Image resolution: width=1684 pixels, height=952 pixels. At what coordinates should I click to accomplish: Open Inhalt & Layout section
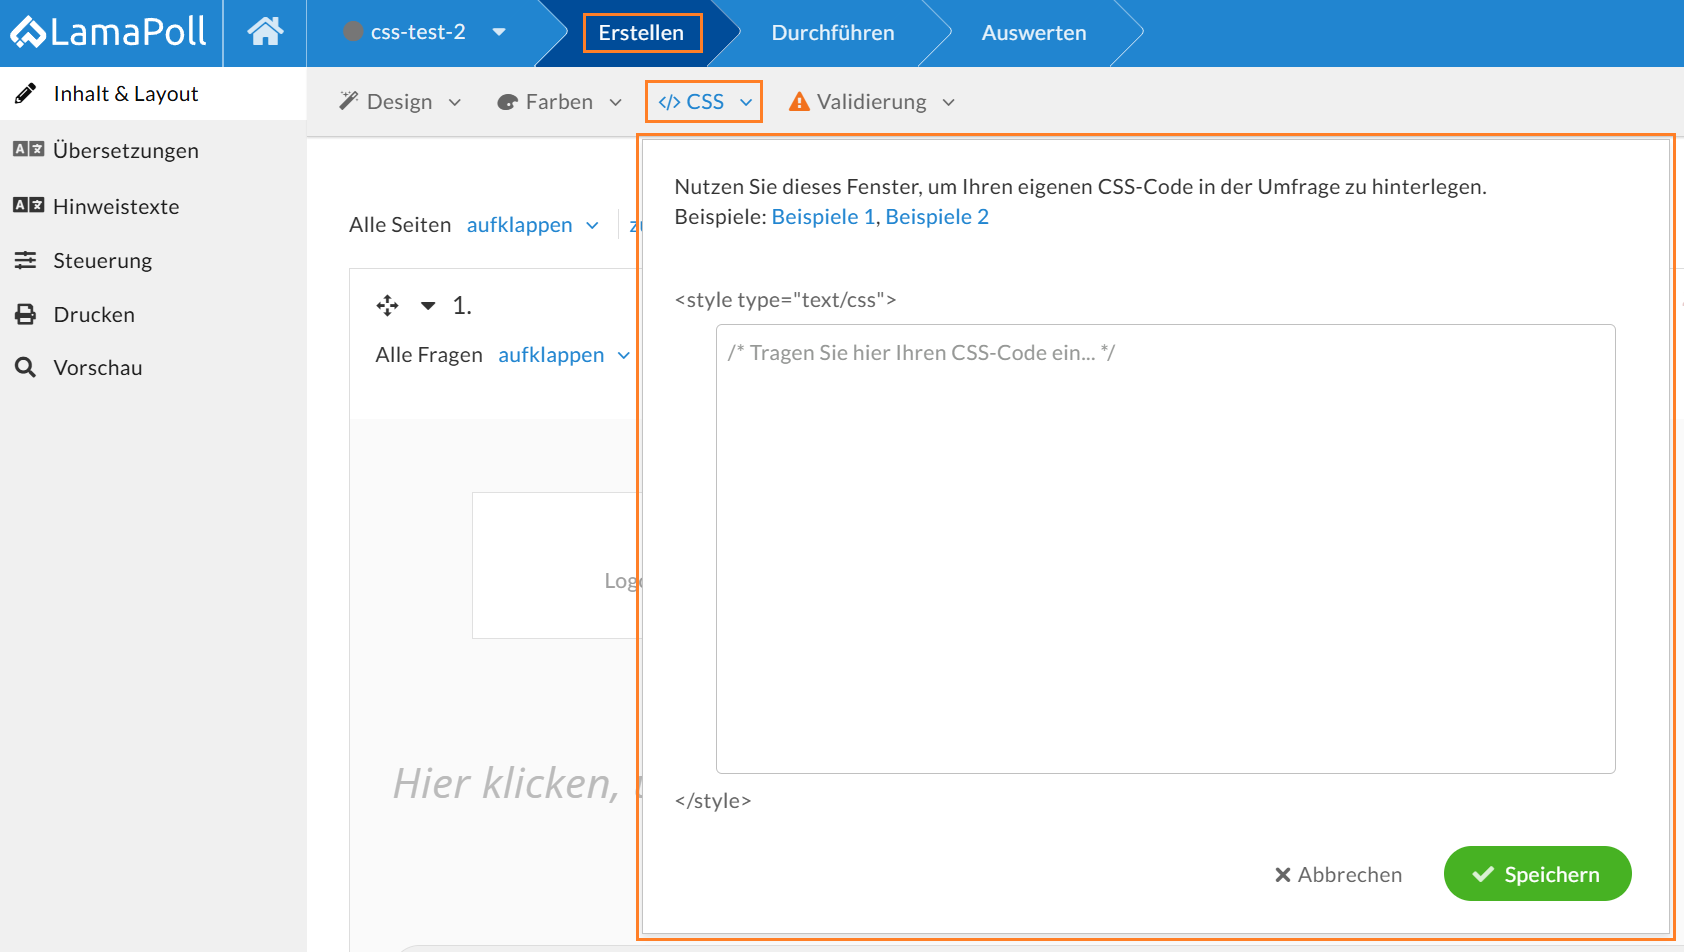click(x=153, y=94)
